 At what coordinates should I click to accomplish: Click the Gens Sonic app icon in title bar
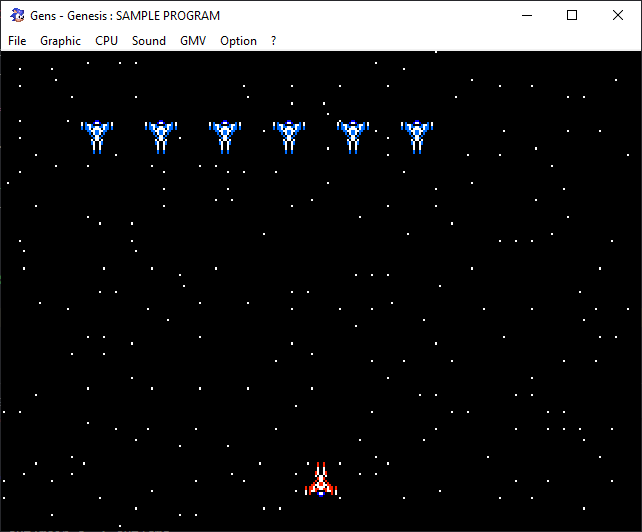(x=17, y=16)
